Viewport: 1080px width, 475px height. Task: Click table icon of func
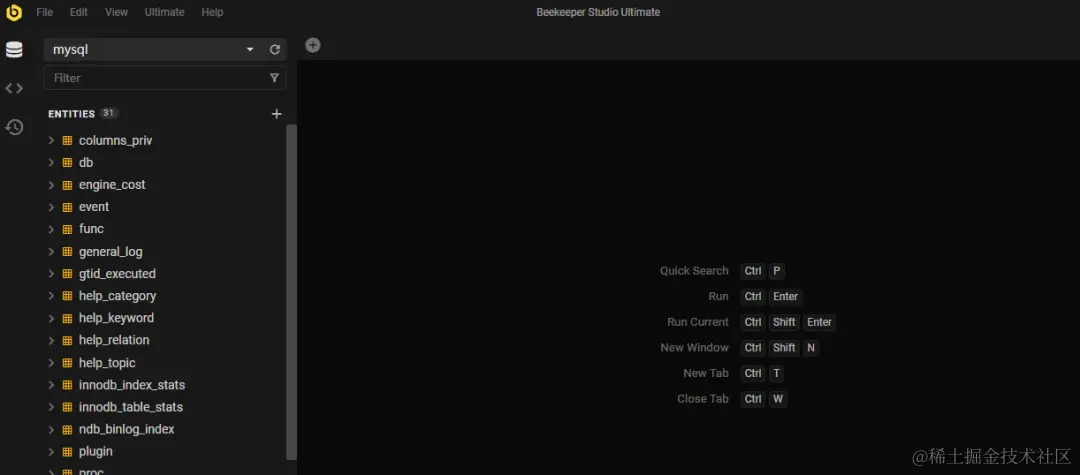pyautogui.click(x=67, y=229)
